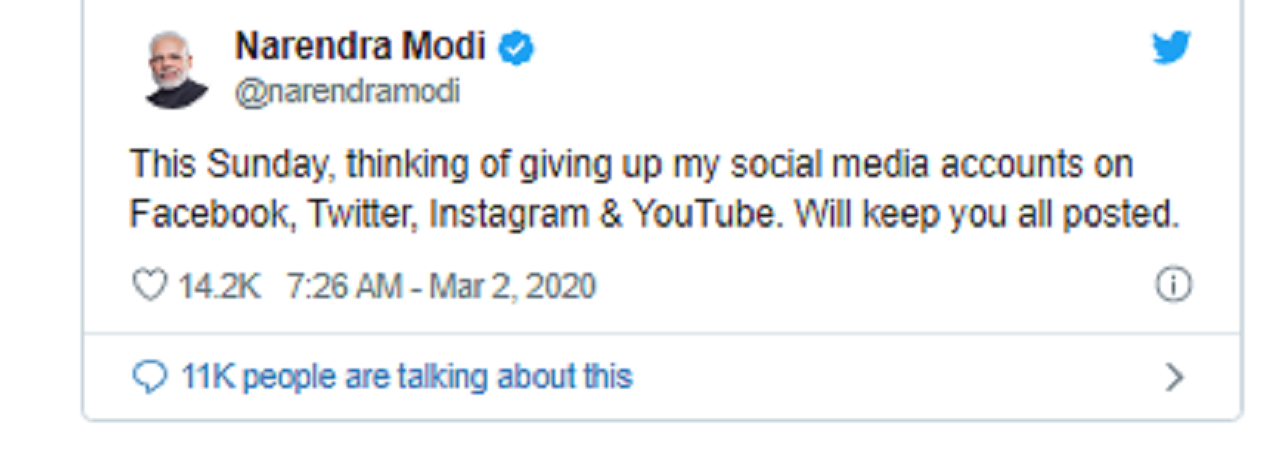Like the tweet with the heart icon
This screenshot has width=1287, height=450.
coord(149,287)
